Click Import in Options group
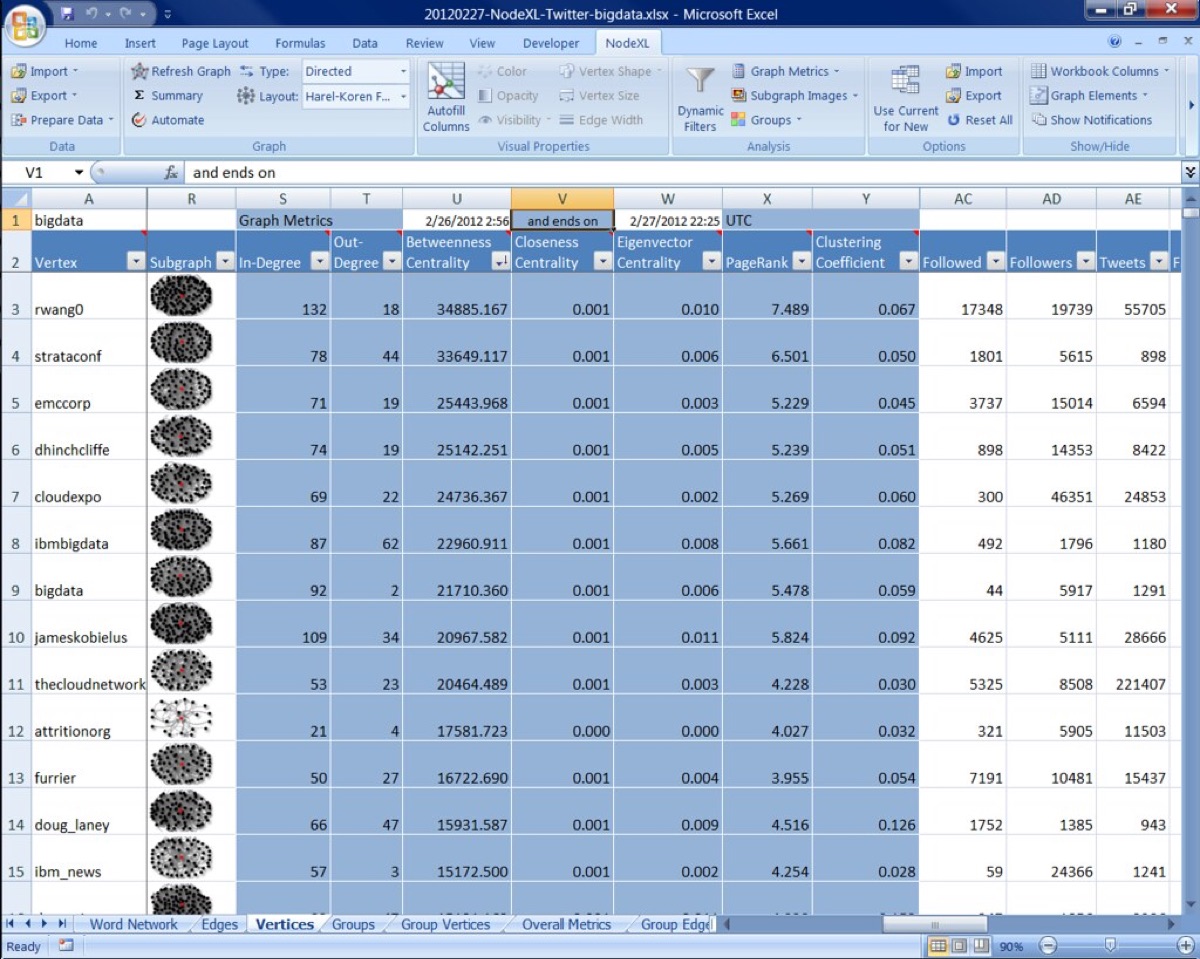The image size is (1200, 959). click(x=974, y=71)
